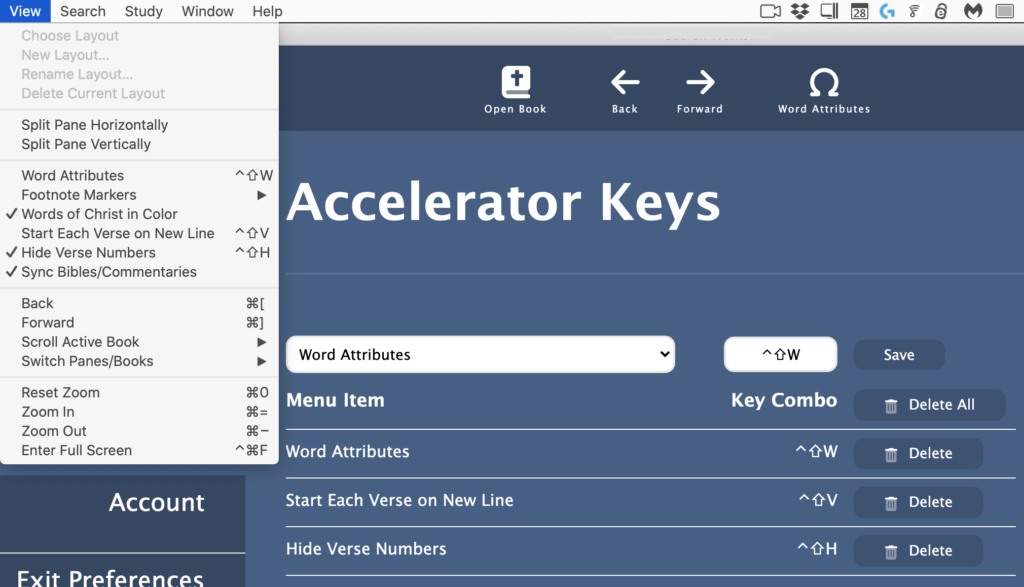Click the display-with-sidebar menu bar icon
Screen dimensions: 1024x587
829,11
